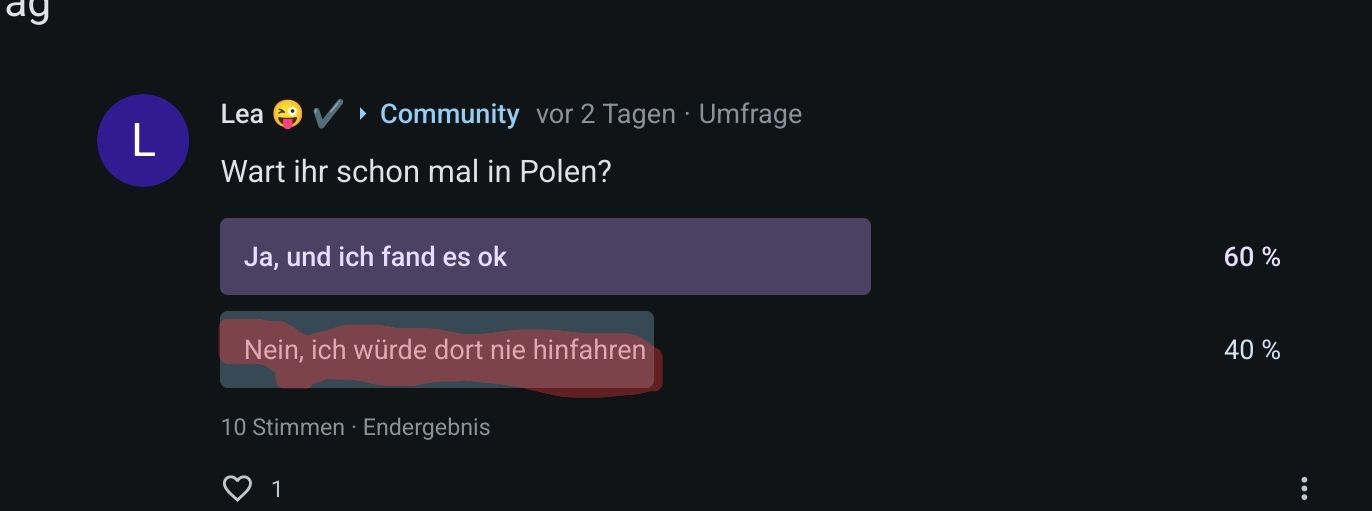Click the 40 % result value
The width and height of the screenshot is (1372, 511).
click(1252, 350)
